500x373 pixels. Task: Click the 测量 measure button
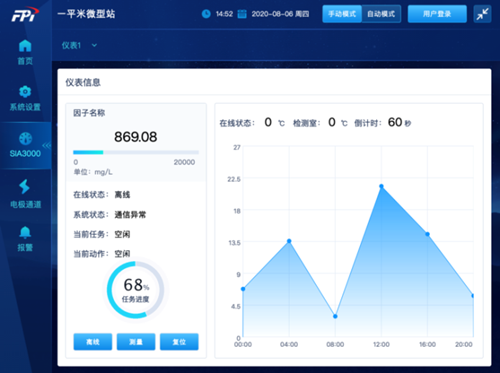[x=136, y=342]
